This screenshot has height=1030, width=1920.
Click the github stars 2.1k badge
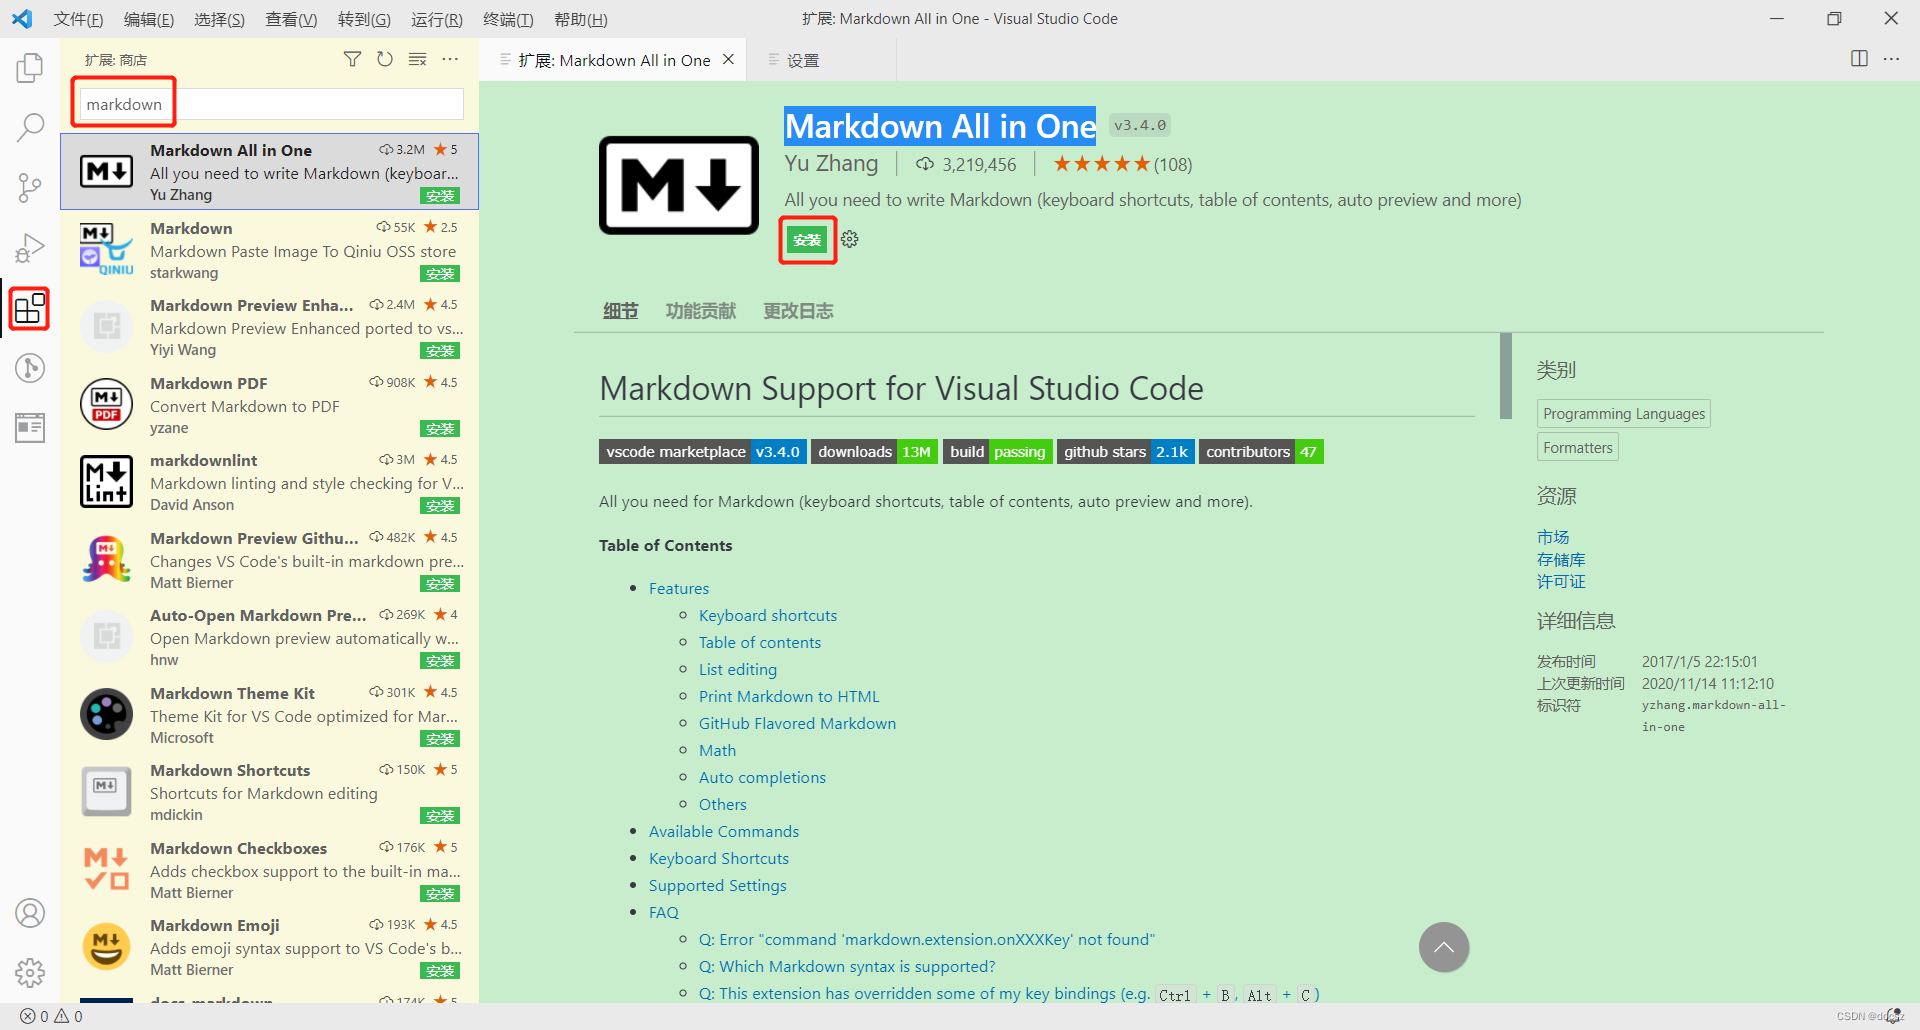tap(1126, 452)
